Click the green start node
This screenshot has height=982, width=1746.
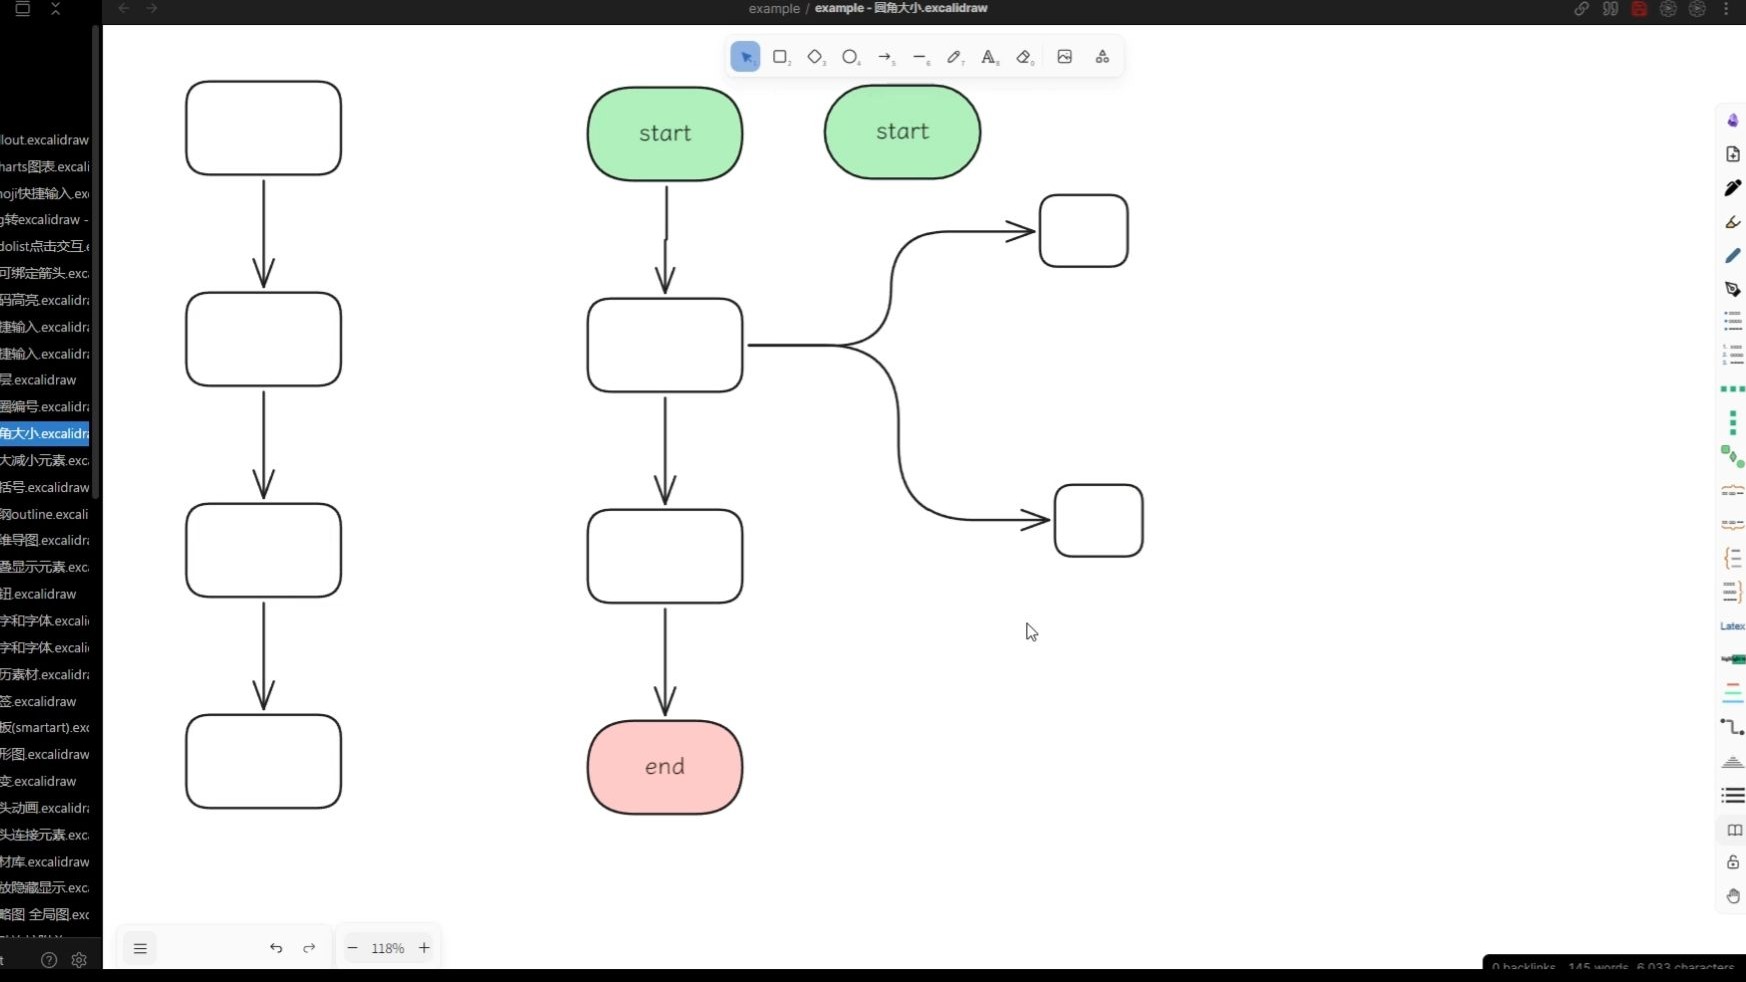(665, 134)
